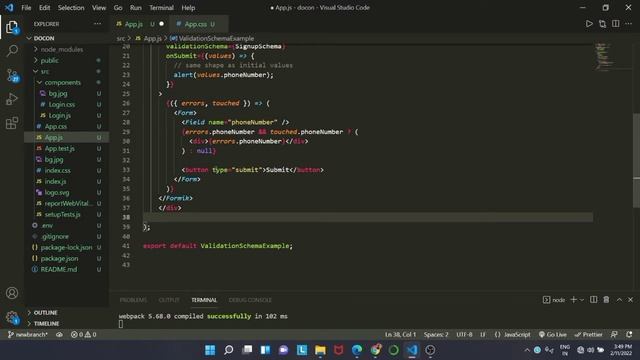640x360 pixels.
Task: Open Windows Start button on taskbar
Action: point(210,350)
